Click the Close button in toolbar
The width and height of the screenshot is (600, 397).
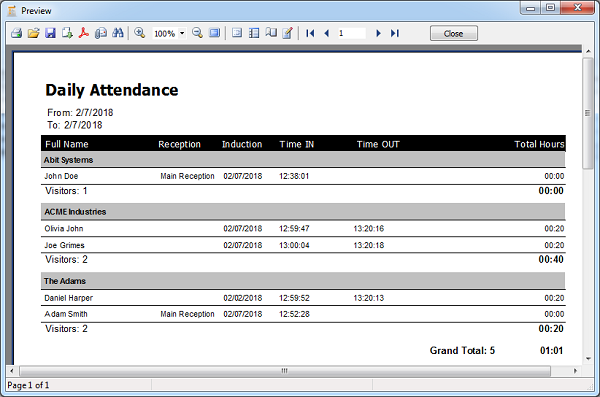[453, 33]
